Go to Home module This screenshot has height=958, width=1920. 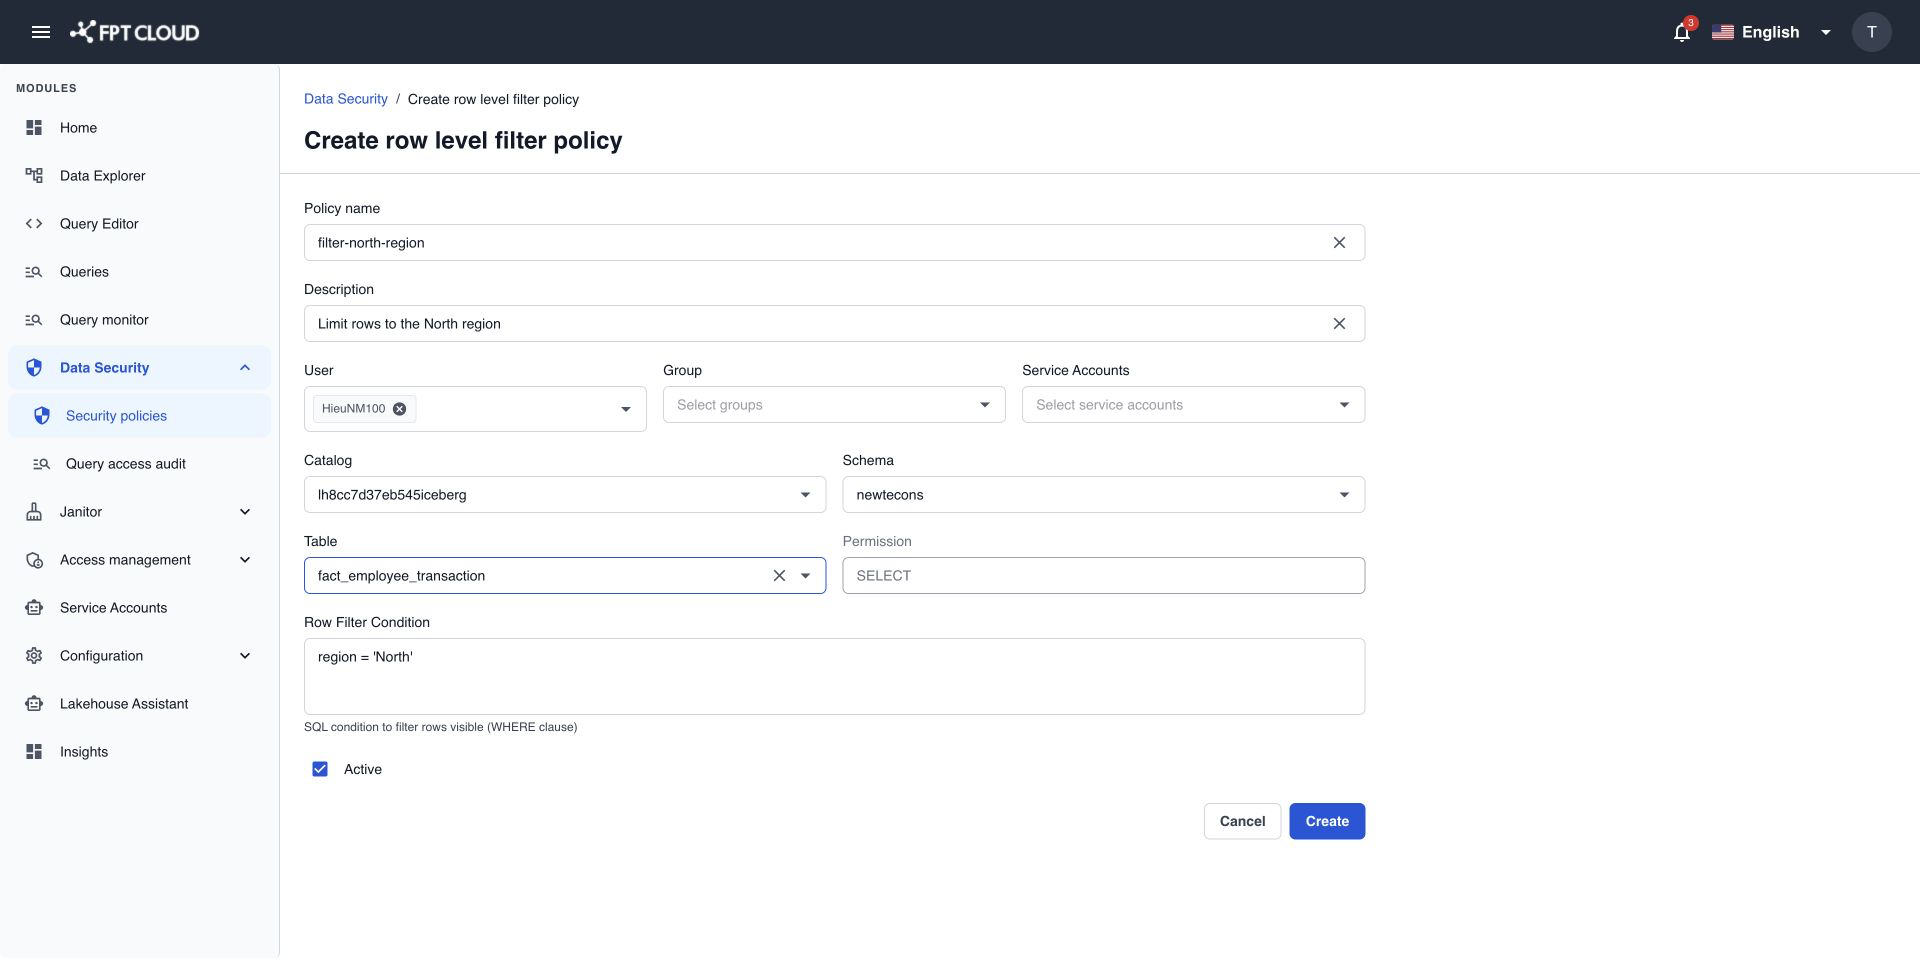139,128
